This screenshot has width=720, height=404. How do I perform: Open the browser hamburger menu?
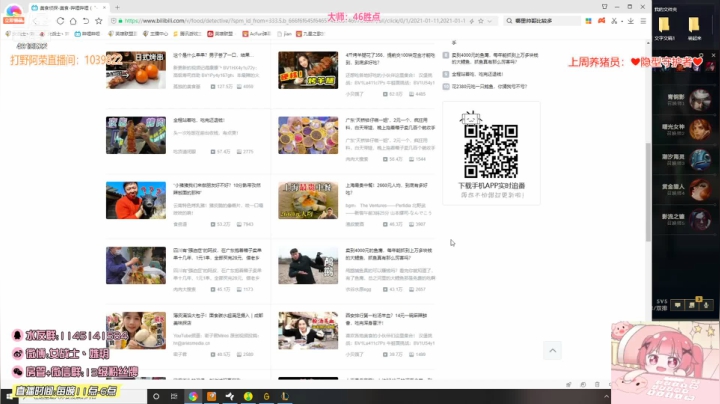(643, 21)
